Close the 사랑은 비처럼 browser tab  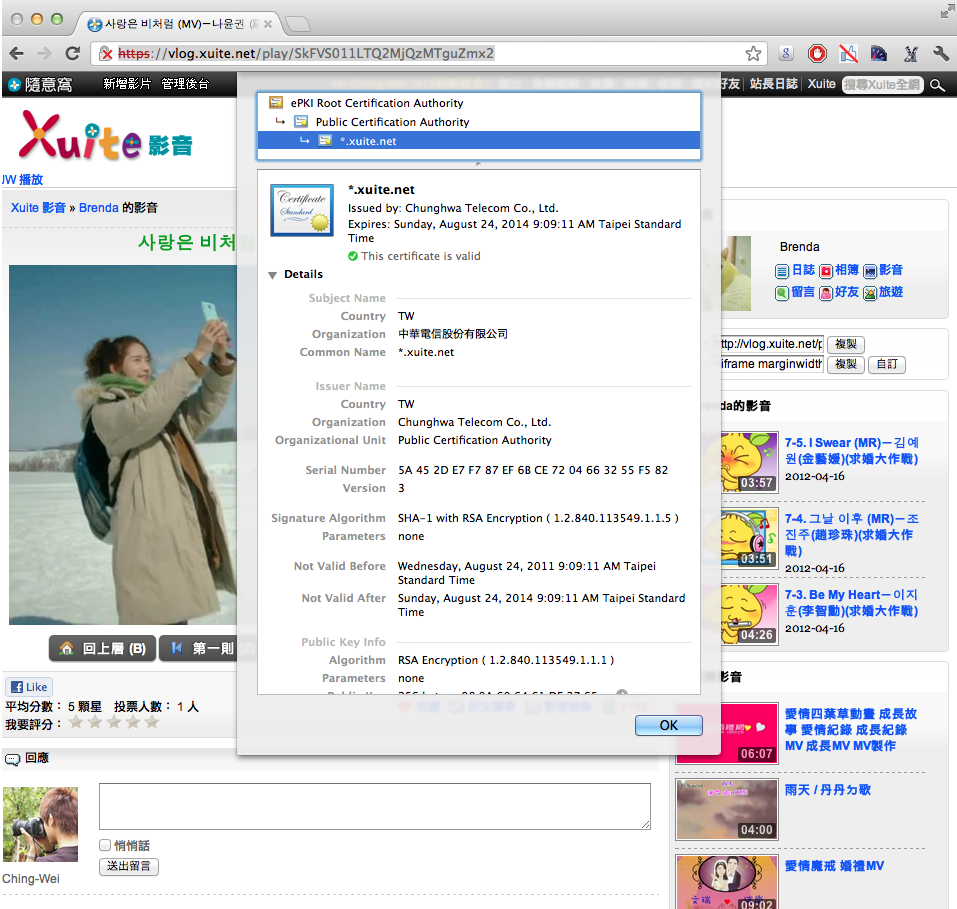point(267,24)
